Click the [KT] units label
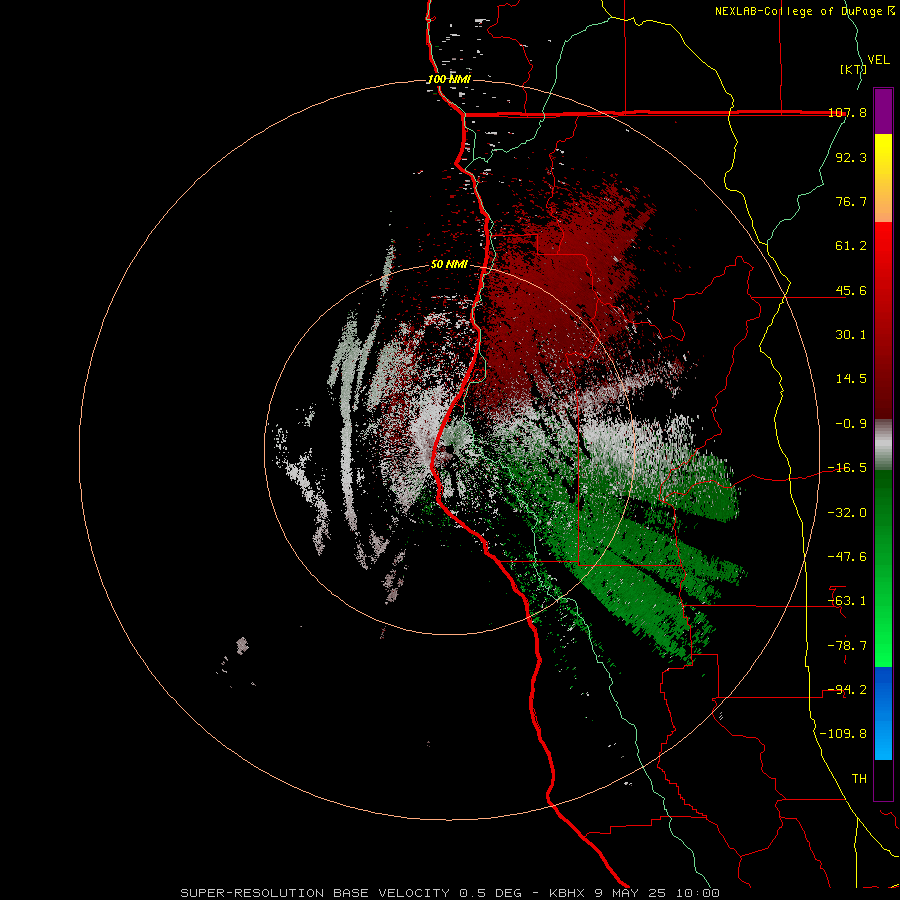This screenshot has height=900, width=900. [853, 69]
